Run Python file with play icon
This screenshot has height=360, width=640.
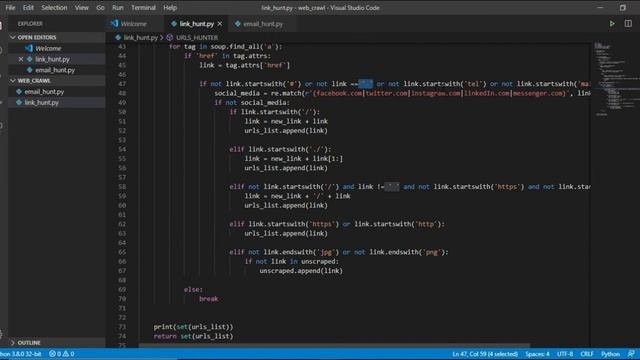612,24
